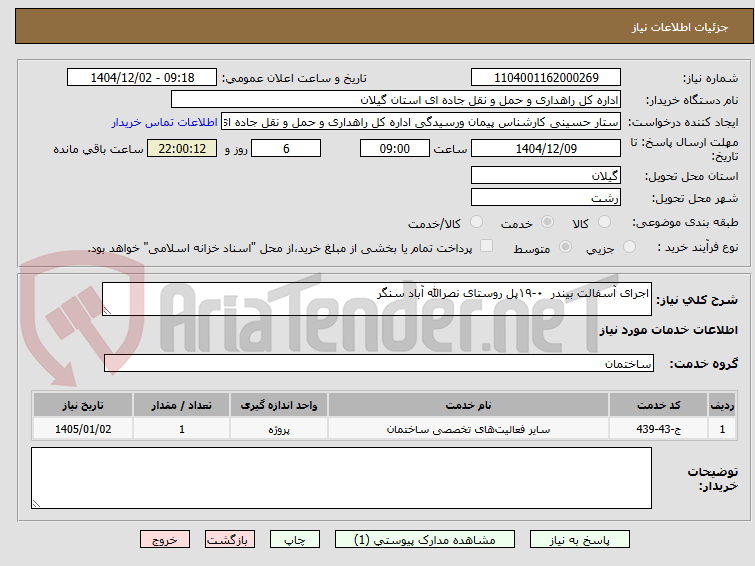Image resolution: width=755 pixels, height=566 pixels.
Task: Click cell سایر فعالیت‌های تخصصی ساختمان
Action: pos(469,429)
